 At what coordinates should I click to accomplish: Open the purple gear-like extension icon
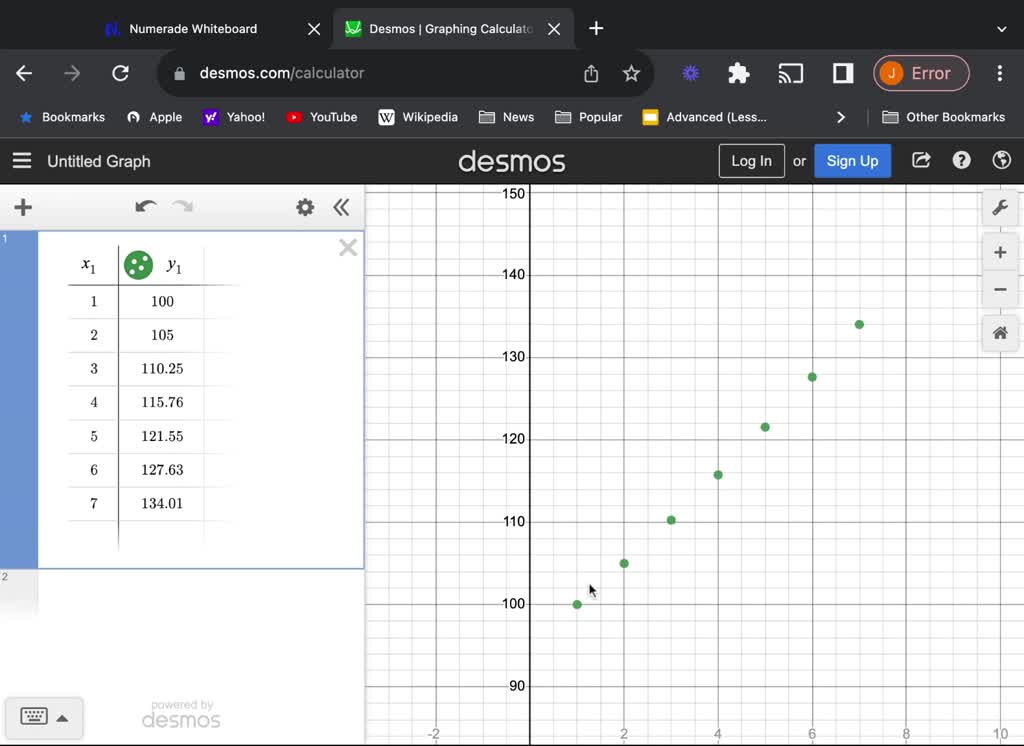(x=690, y=73)
